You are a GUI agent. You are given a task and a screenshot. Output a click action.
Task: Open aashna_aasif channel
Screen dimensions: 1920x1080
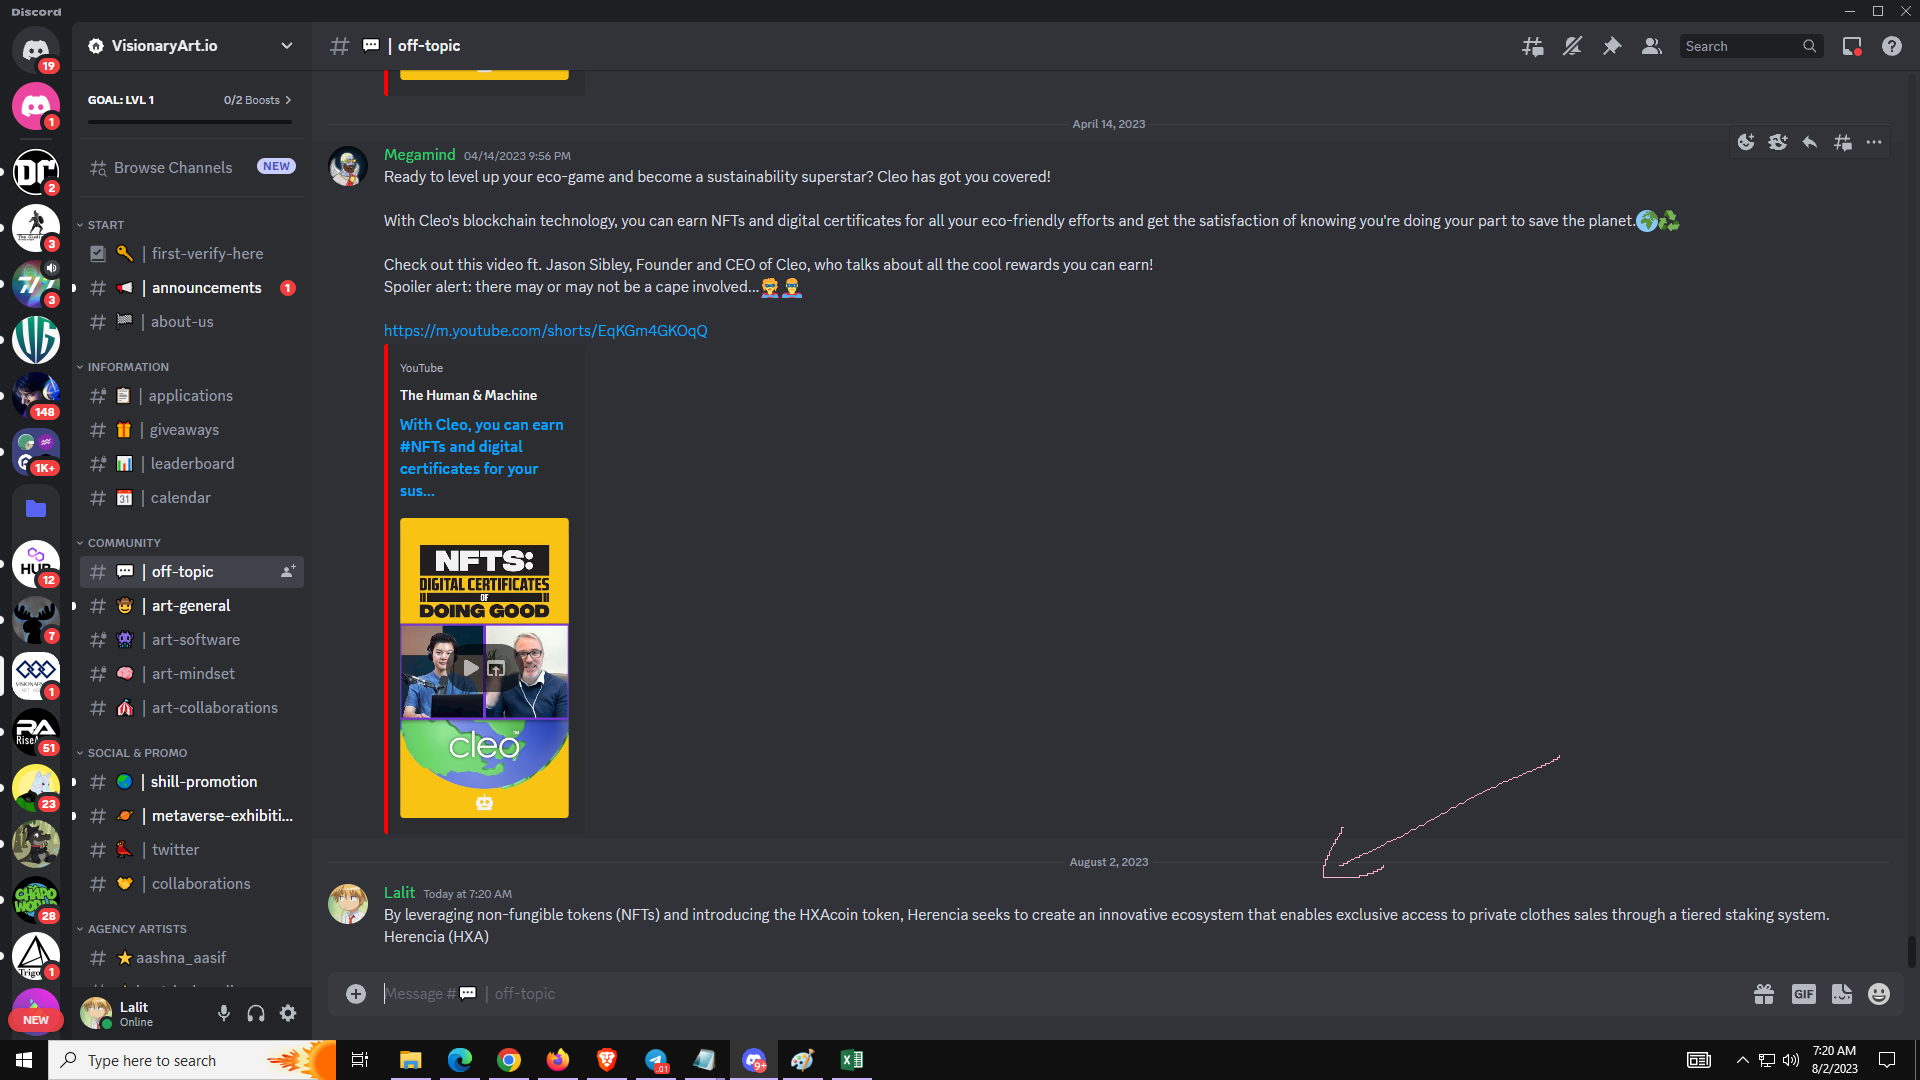click(192, 958)
